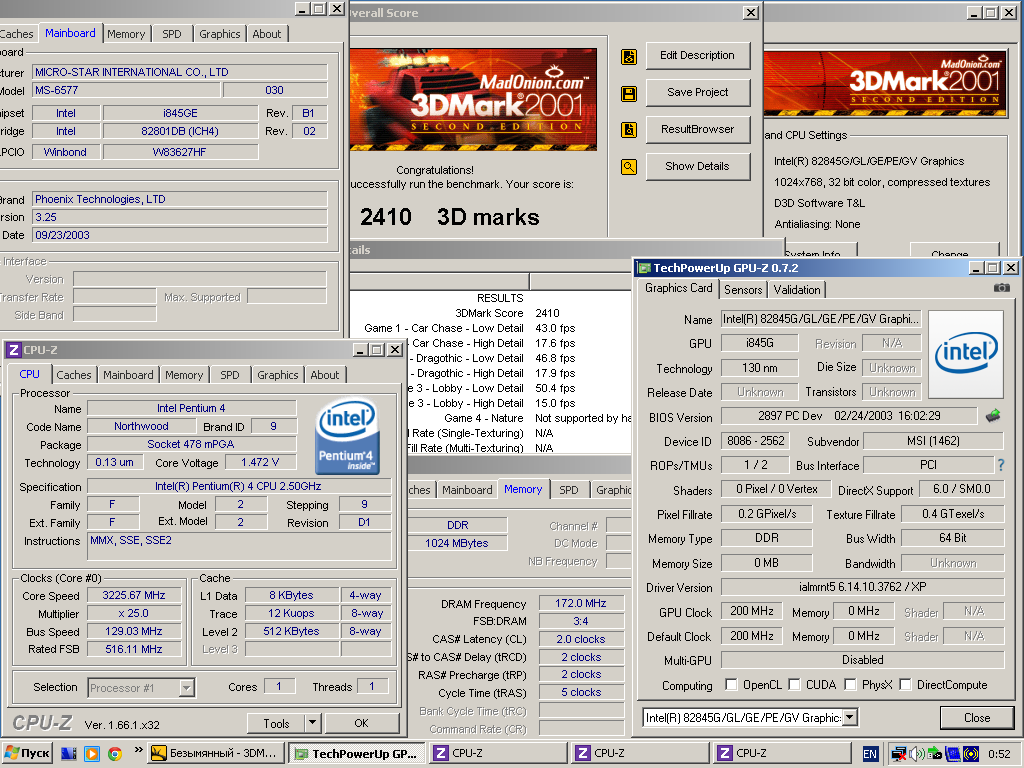Open the About tab in front CPU-Z
The height and width of the screenshot is (768, 1024).
coord(325,375)
